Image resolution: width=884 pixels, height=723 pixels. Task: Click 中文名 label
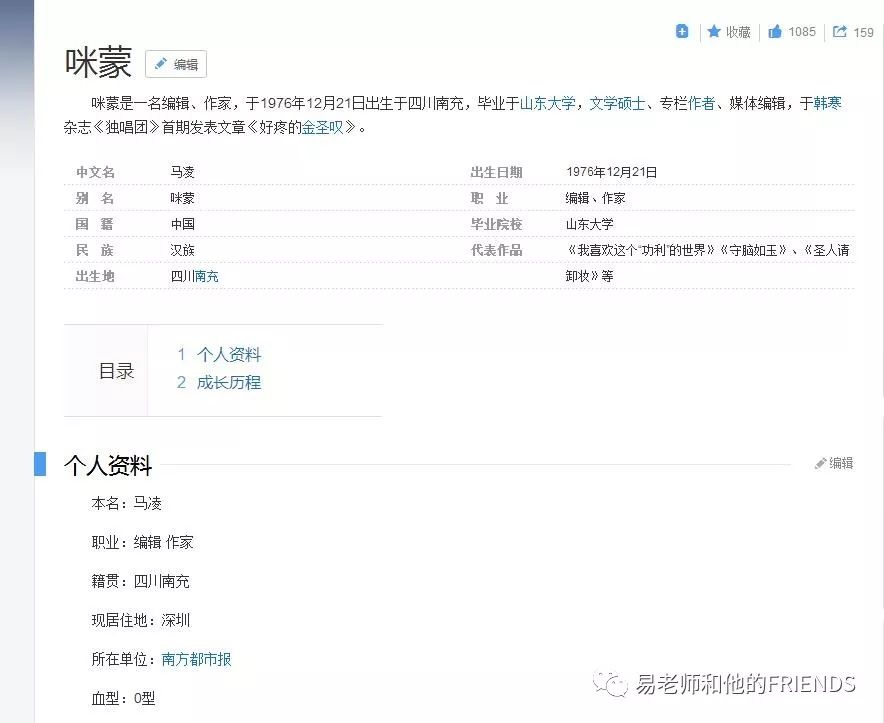(95, 172)
